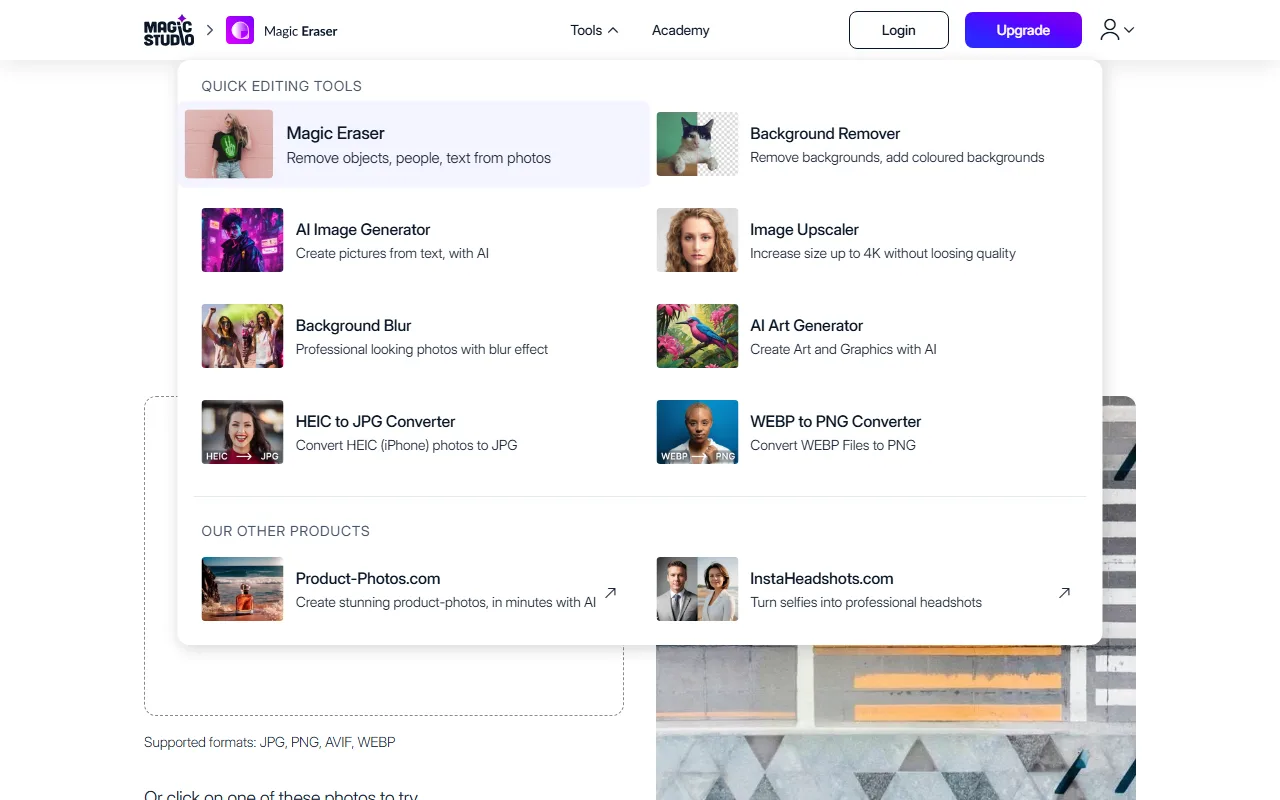Open the Academy menu item

coord(680,30)
